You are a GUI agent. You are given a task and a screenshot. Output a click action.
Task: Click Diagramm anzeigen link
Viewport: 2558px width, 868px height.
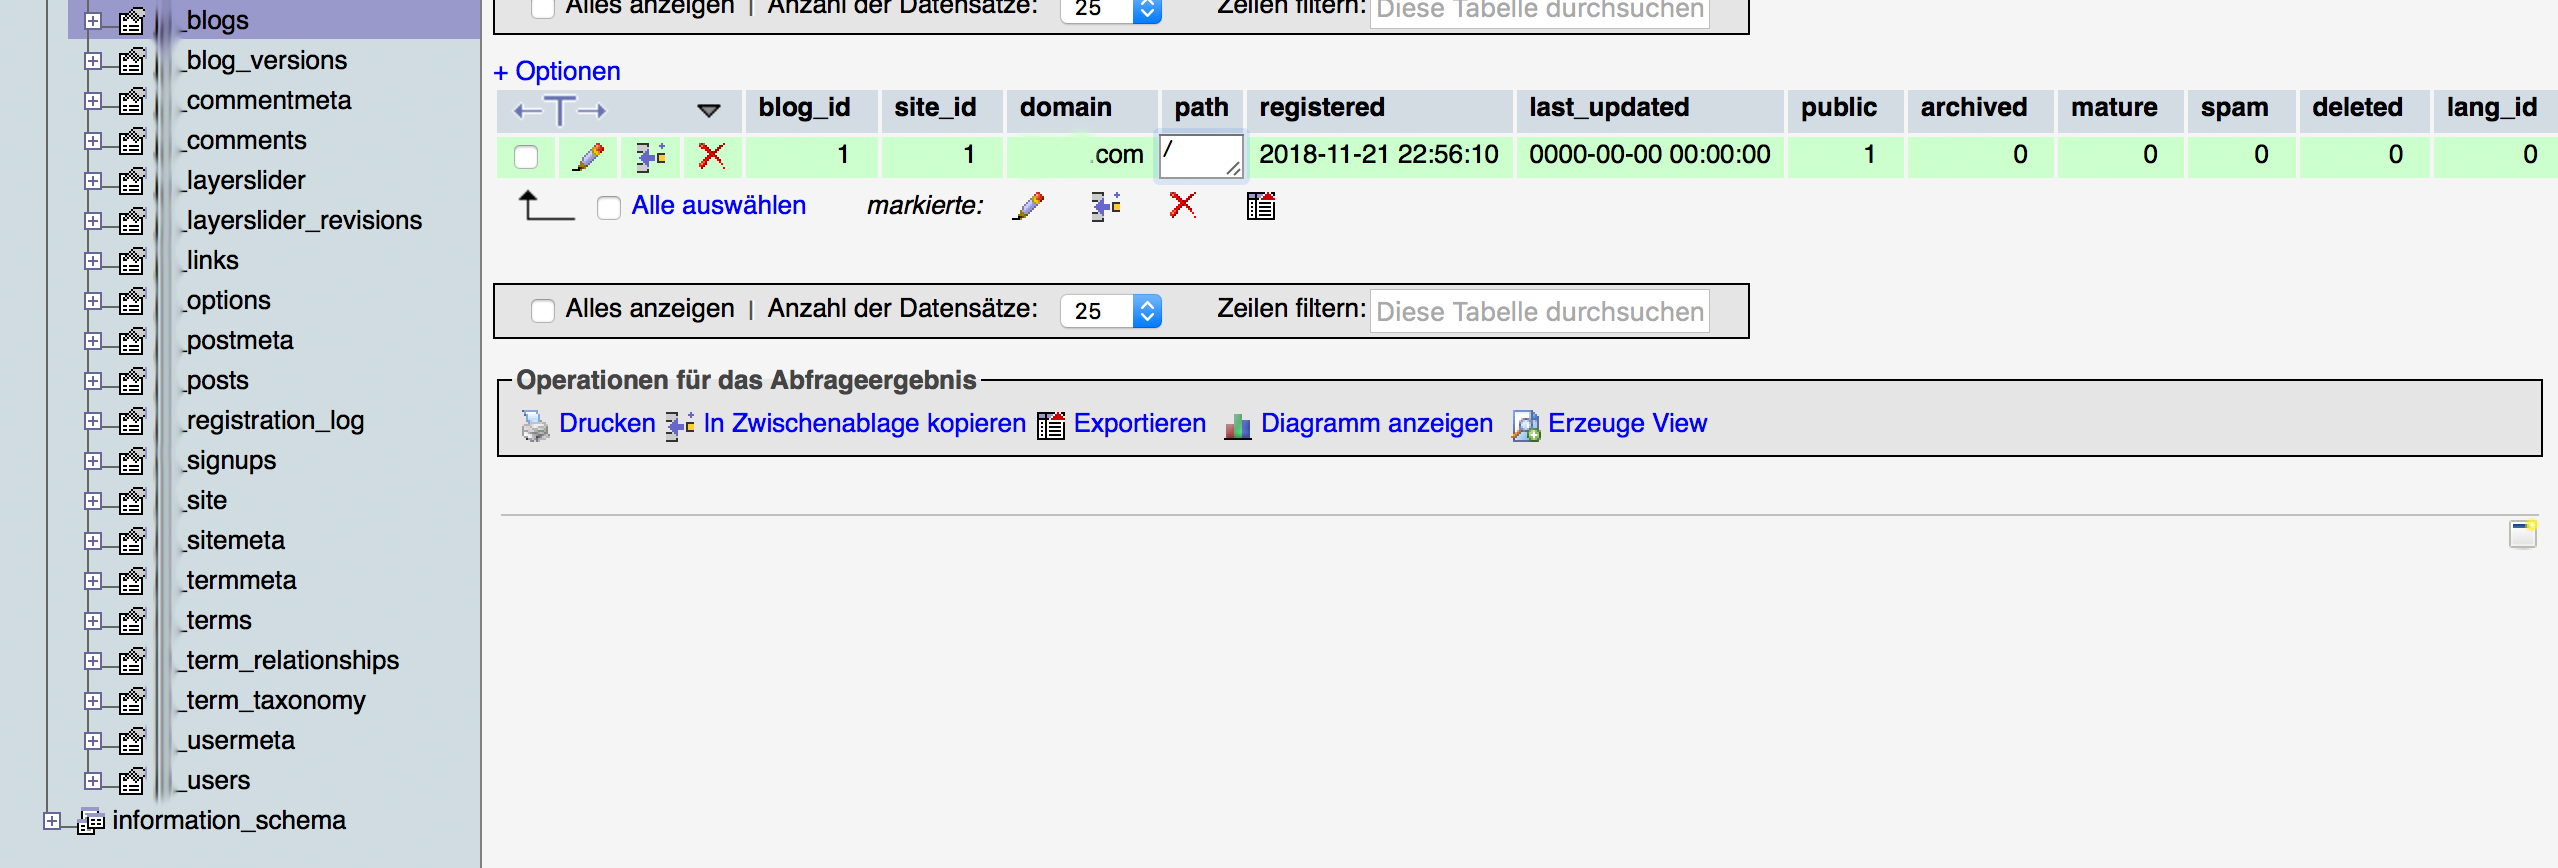[1376, 424]
